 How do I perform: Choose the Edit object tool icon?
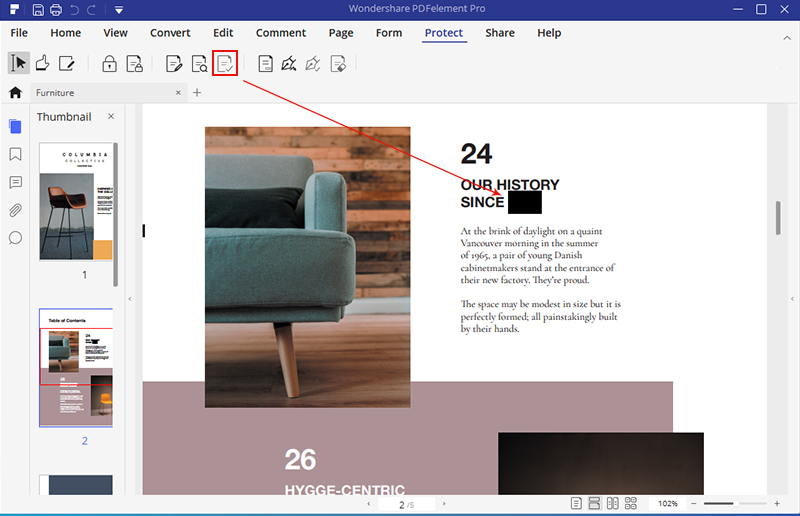(x=66, y=63)
